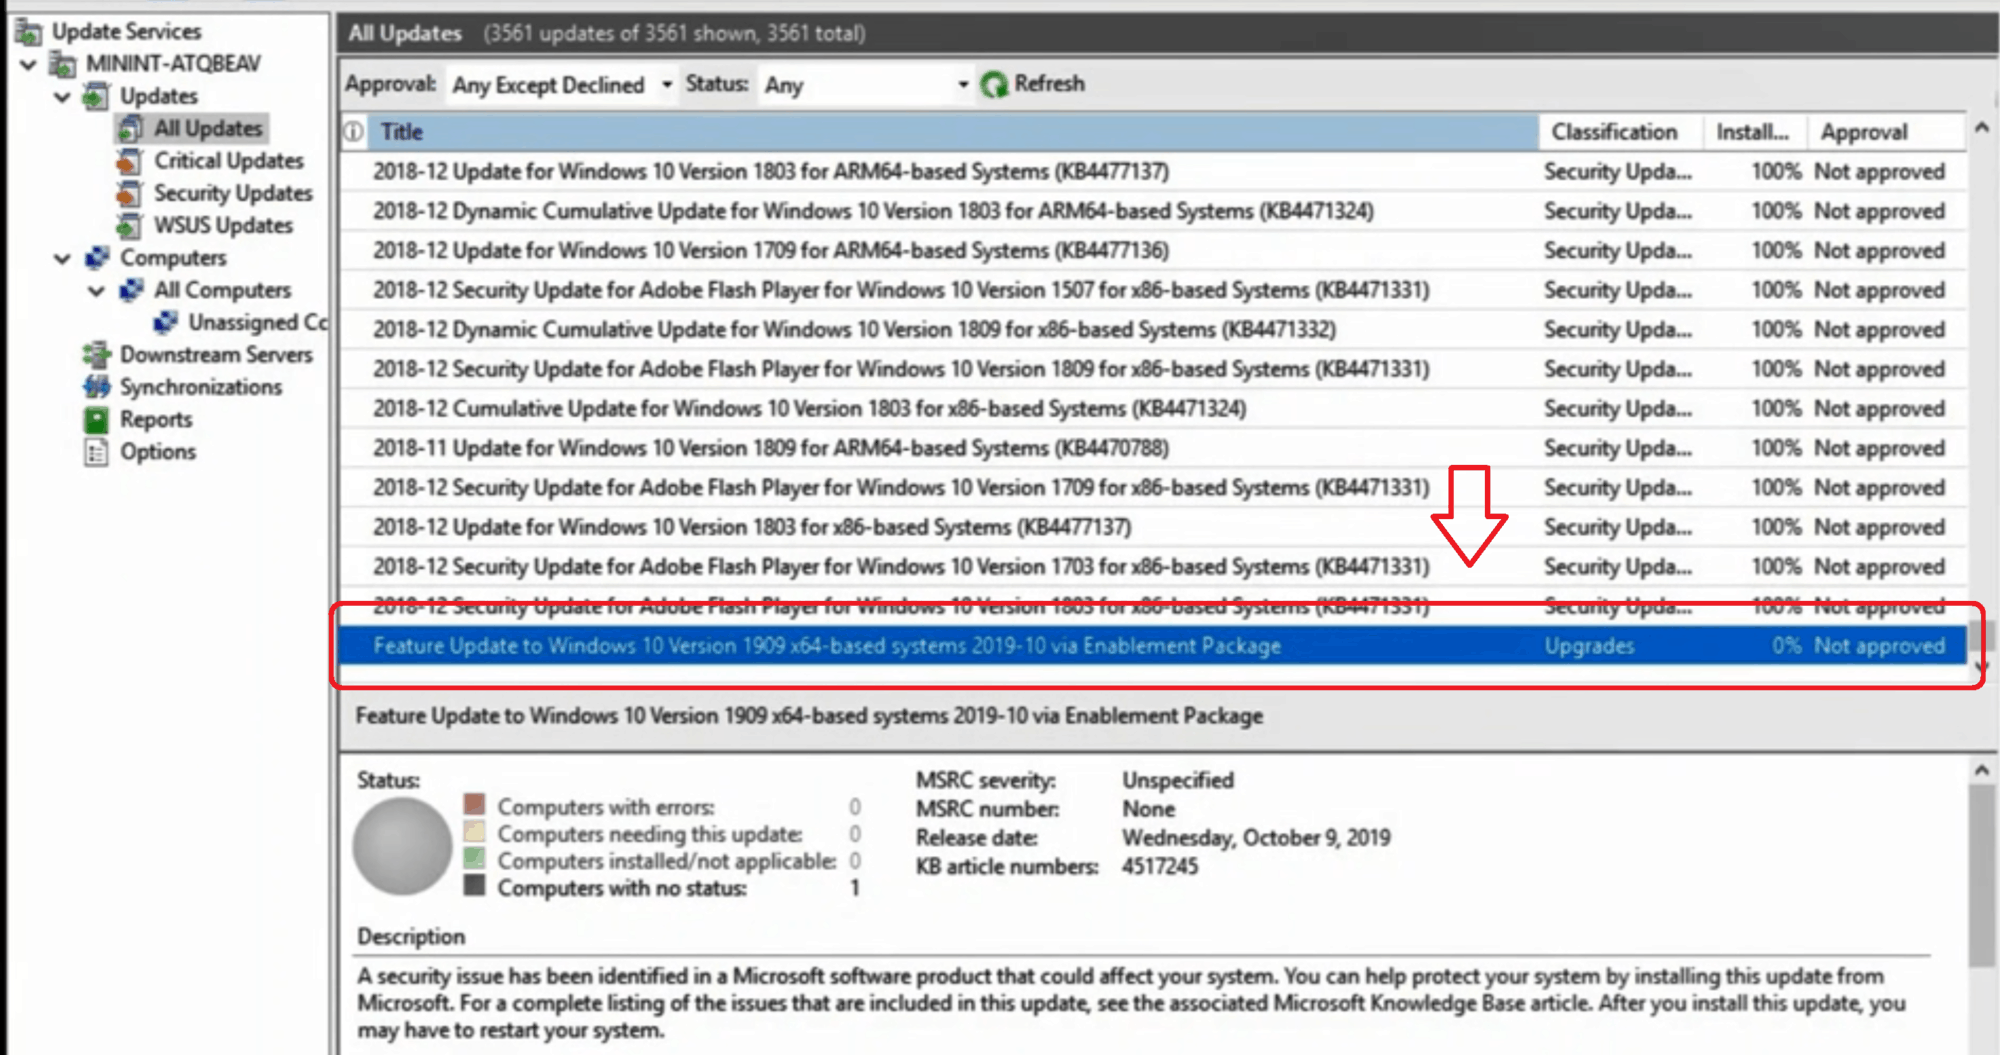Open the Status filter dropdown
Screen dimensions: 2000x1055
coord(866,85)
